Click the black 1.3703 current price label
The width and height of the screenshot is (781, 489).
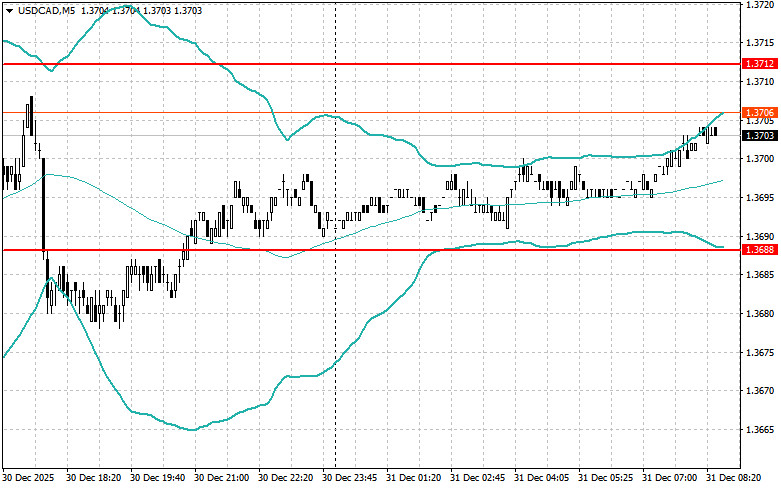(756, 135)
